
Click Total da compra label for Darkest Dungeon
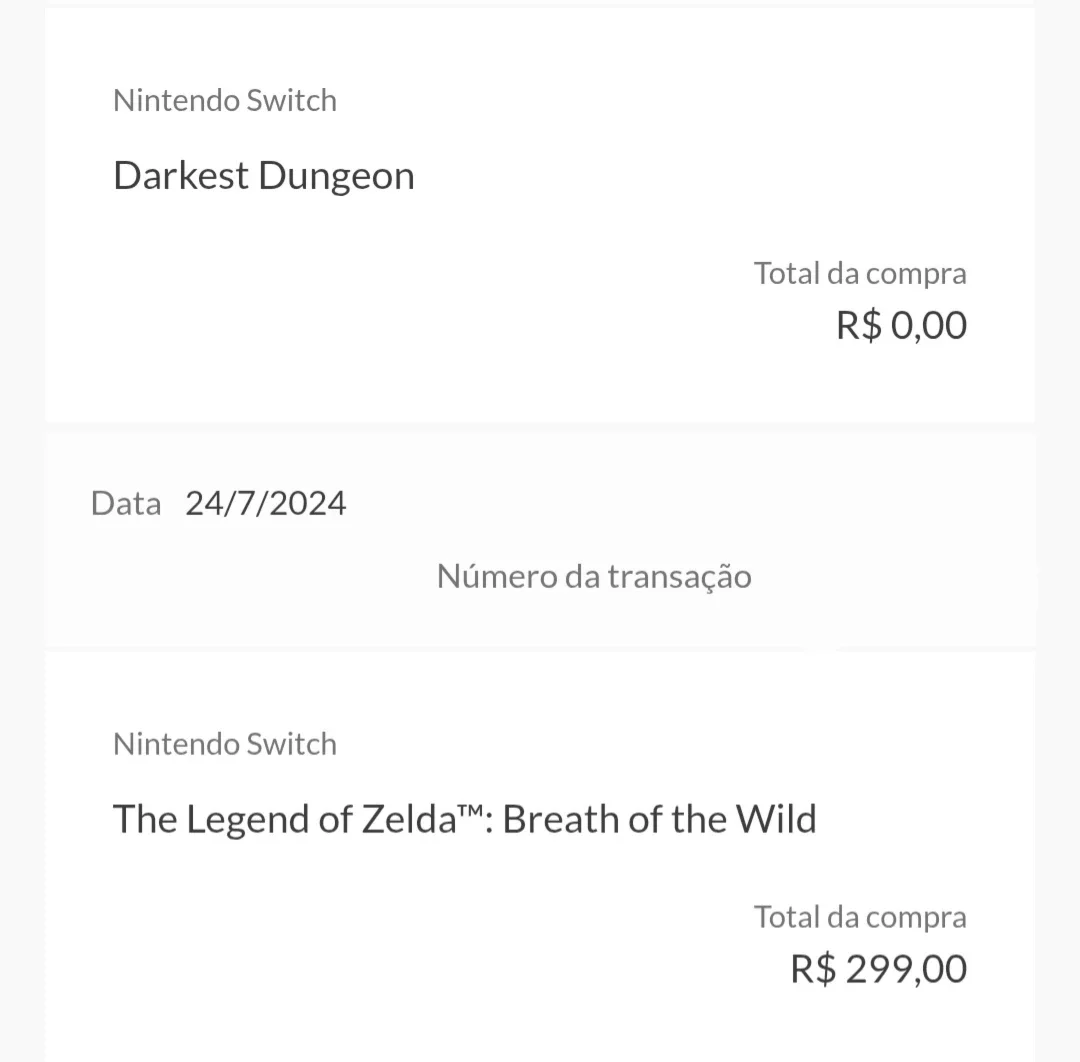pyautogui.click(x=860, y=274)
